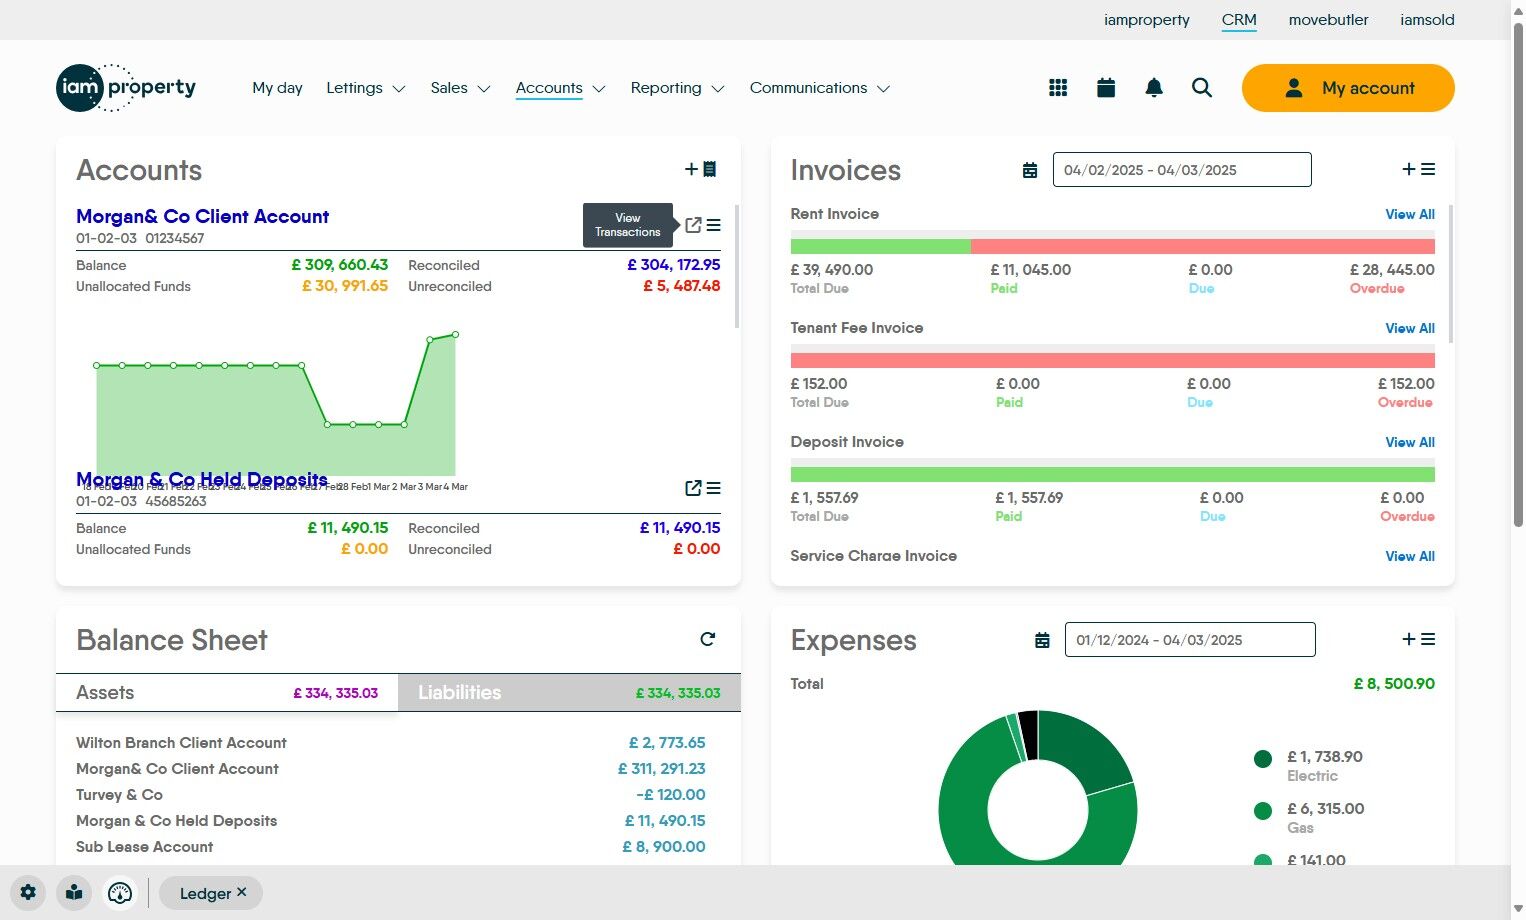View transactions for Morgan& Co Client Account
Image resolution: width=1526 pixels, height=920 pixels.
[693, 225]
